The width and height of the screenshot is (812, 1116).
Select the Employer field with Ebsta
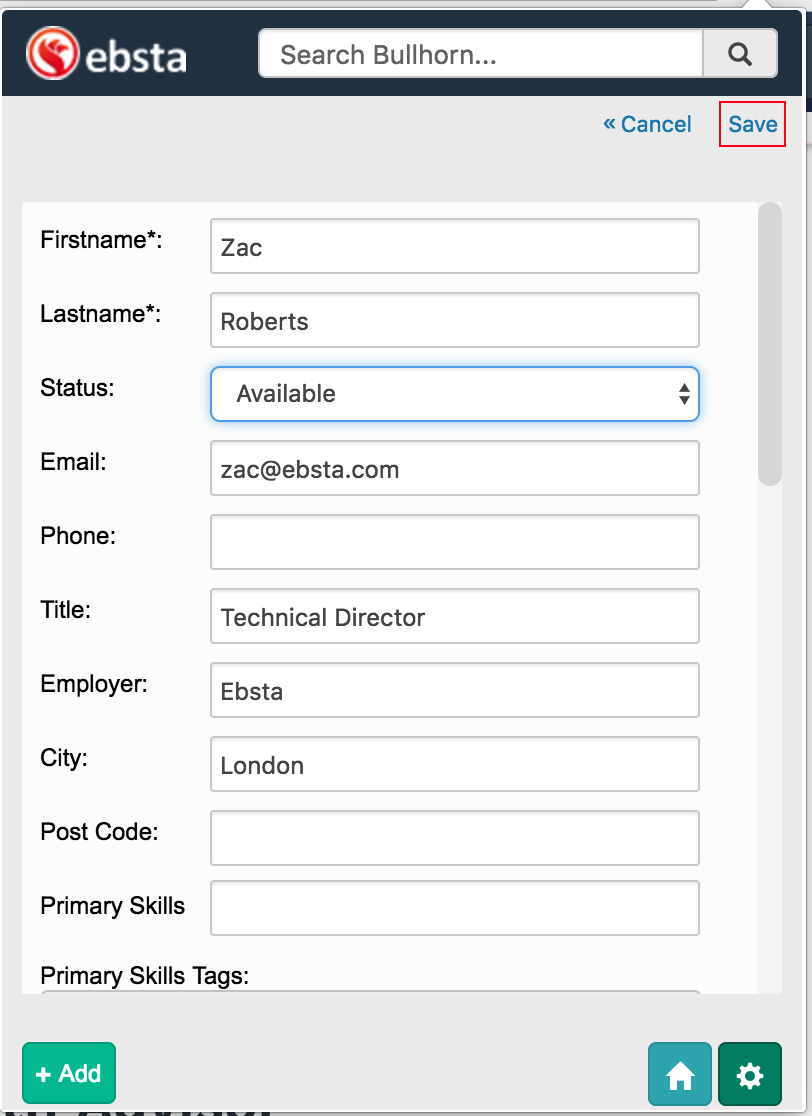pos(454,691)
